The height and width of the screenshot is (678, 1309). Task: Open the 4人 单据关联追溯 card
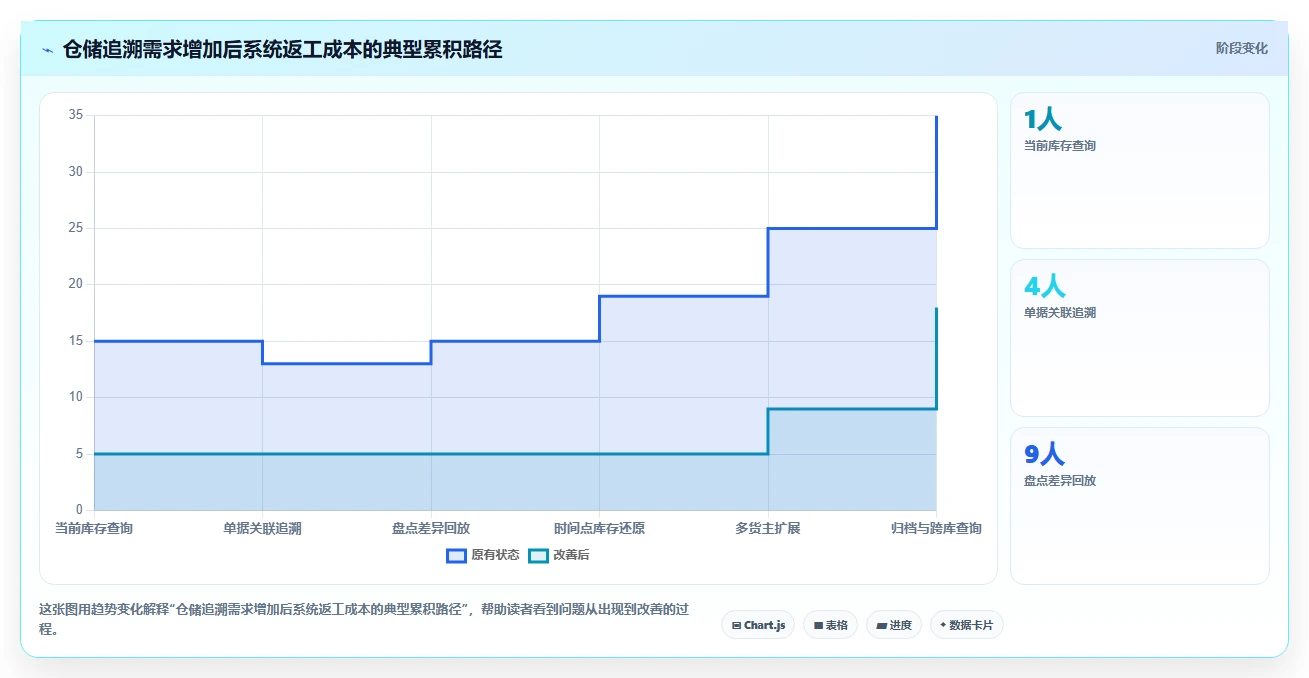(x=1140, y=338)
